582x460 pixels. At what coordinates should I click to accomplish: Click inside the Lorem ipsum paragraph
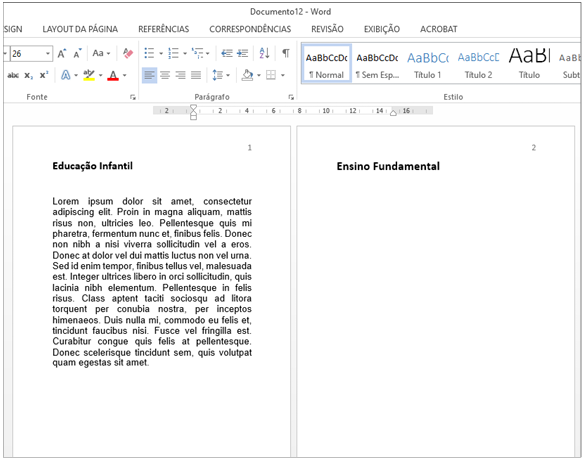[x=152, y=282]
